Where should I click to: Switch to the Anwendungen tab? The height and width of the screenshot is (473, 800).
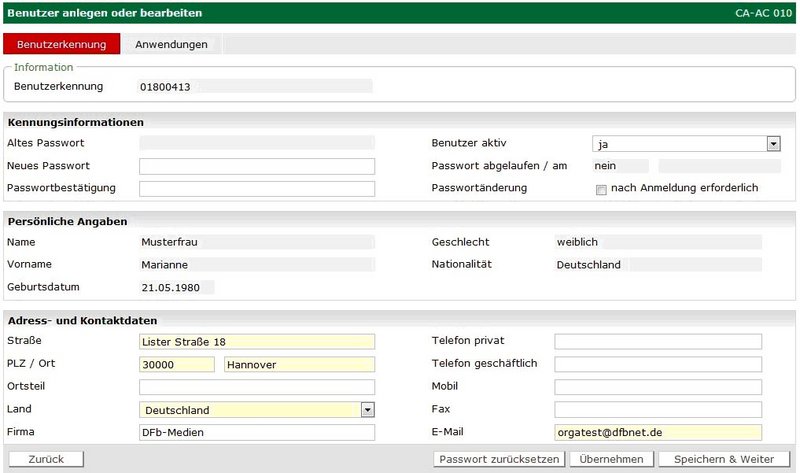tap(171, 45)
